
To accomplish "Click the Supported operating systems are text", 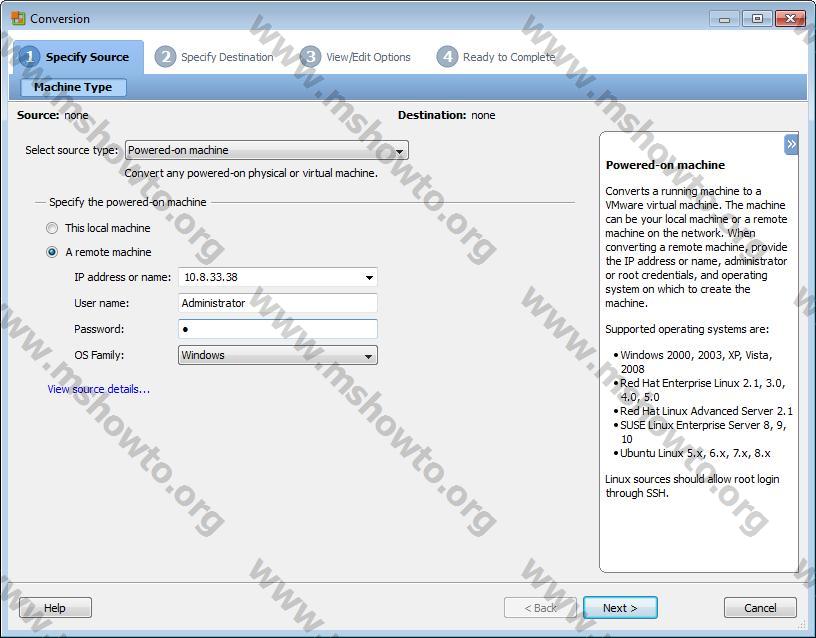I will 687,329.
